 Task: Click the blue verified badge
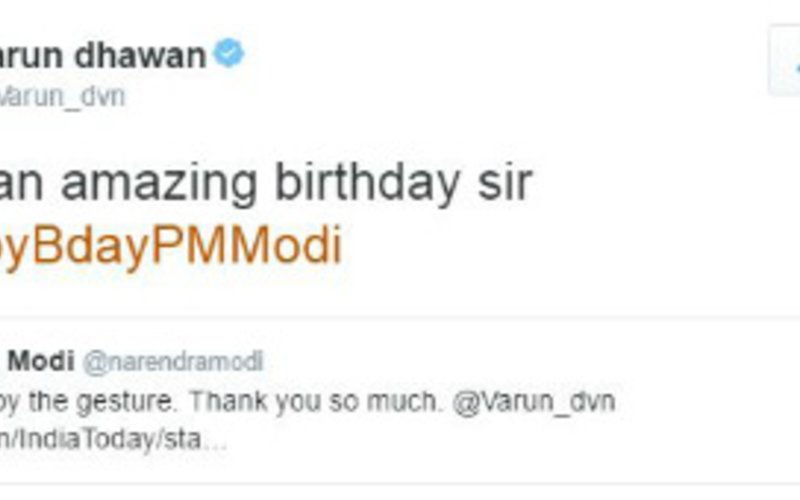pos(229,53)
